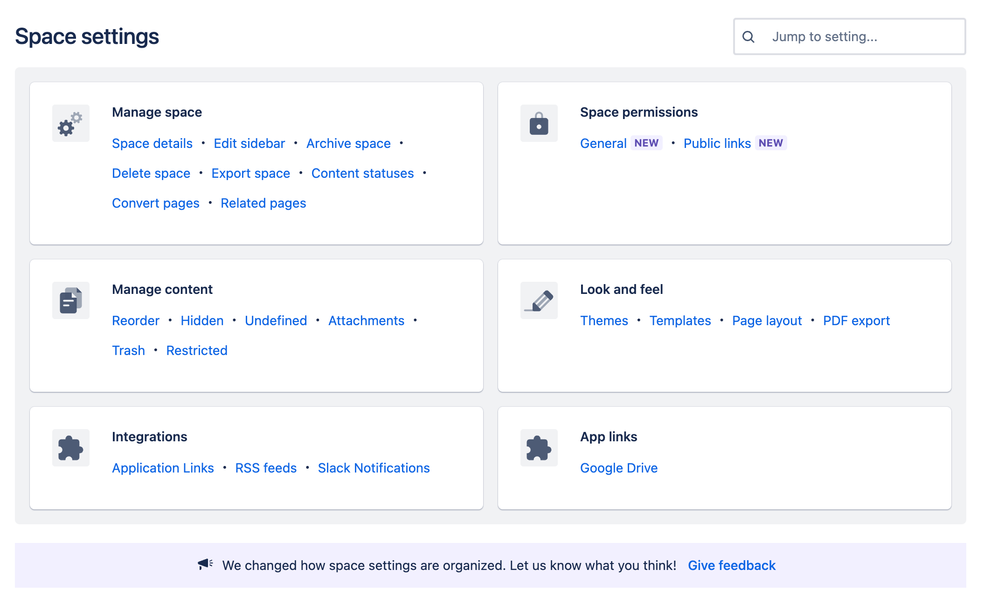The width and height of the screenshot is (998, 599).
Task: Click the App links puzzle piece icon
Action: [538, 448]
